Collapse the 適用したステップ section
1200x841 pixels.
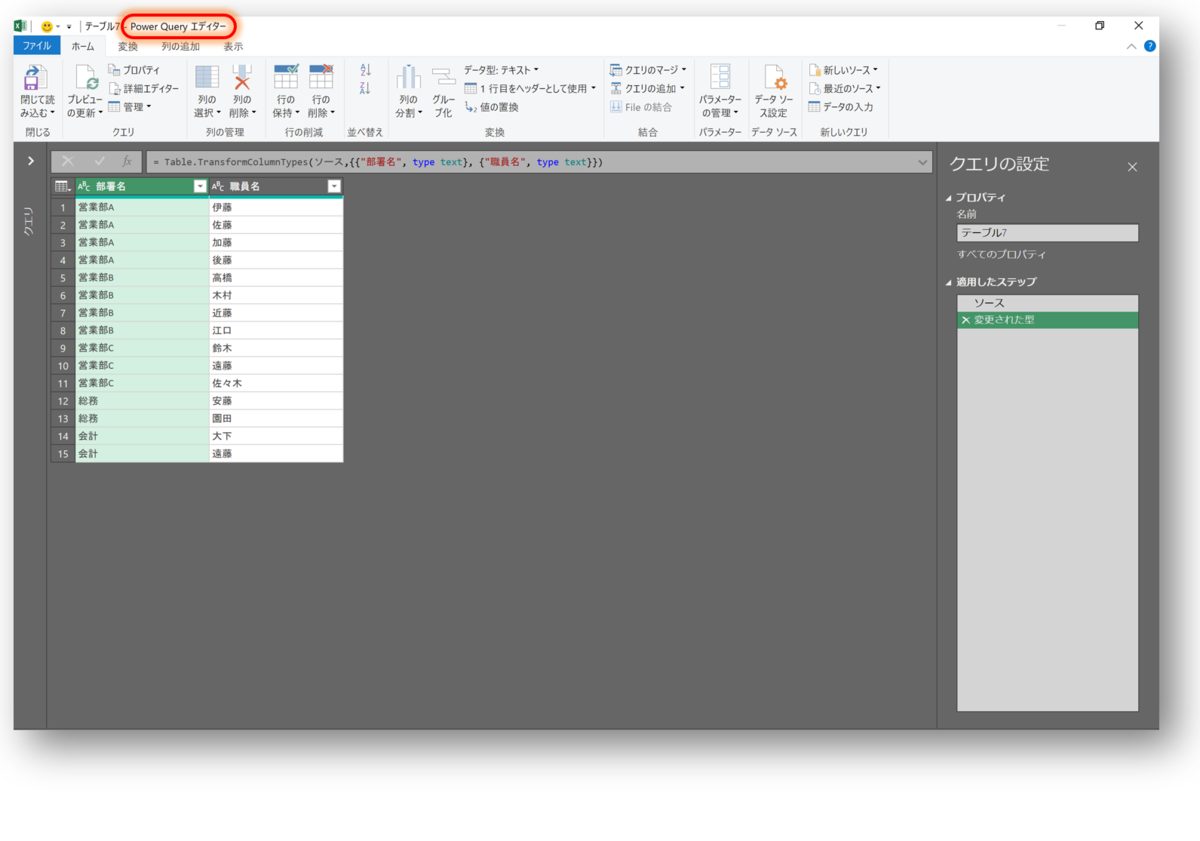(949, 283)
